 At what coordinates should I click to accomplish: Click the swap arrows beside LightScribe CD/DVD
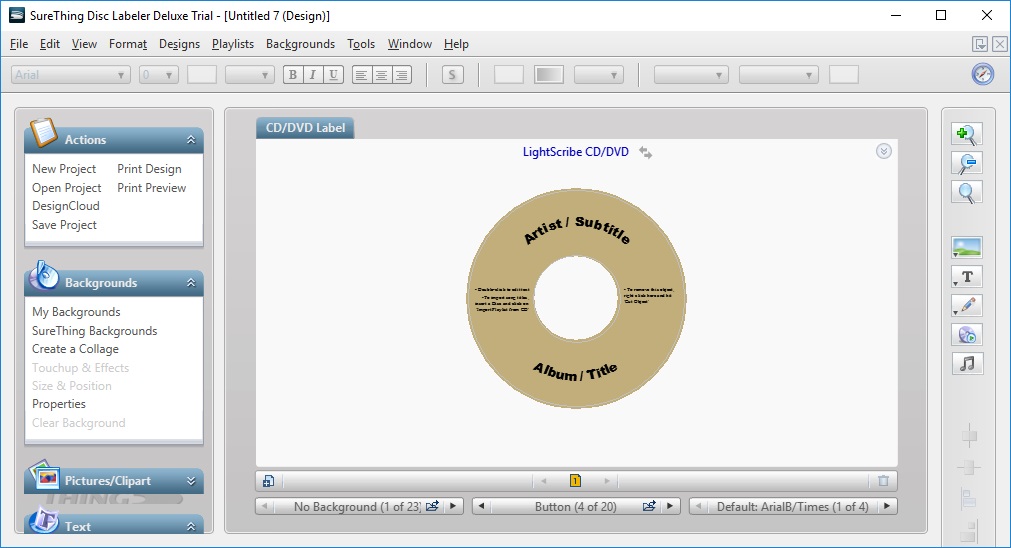click(645, 152)
